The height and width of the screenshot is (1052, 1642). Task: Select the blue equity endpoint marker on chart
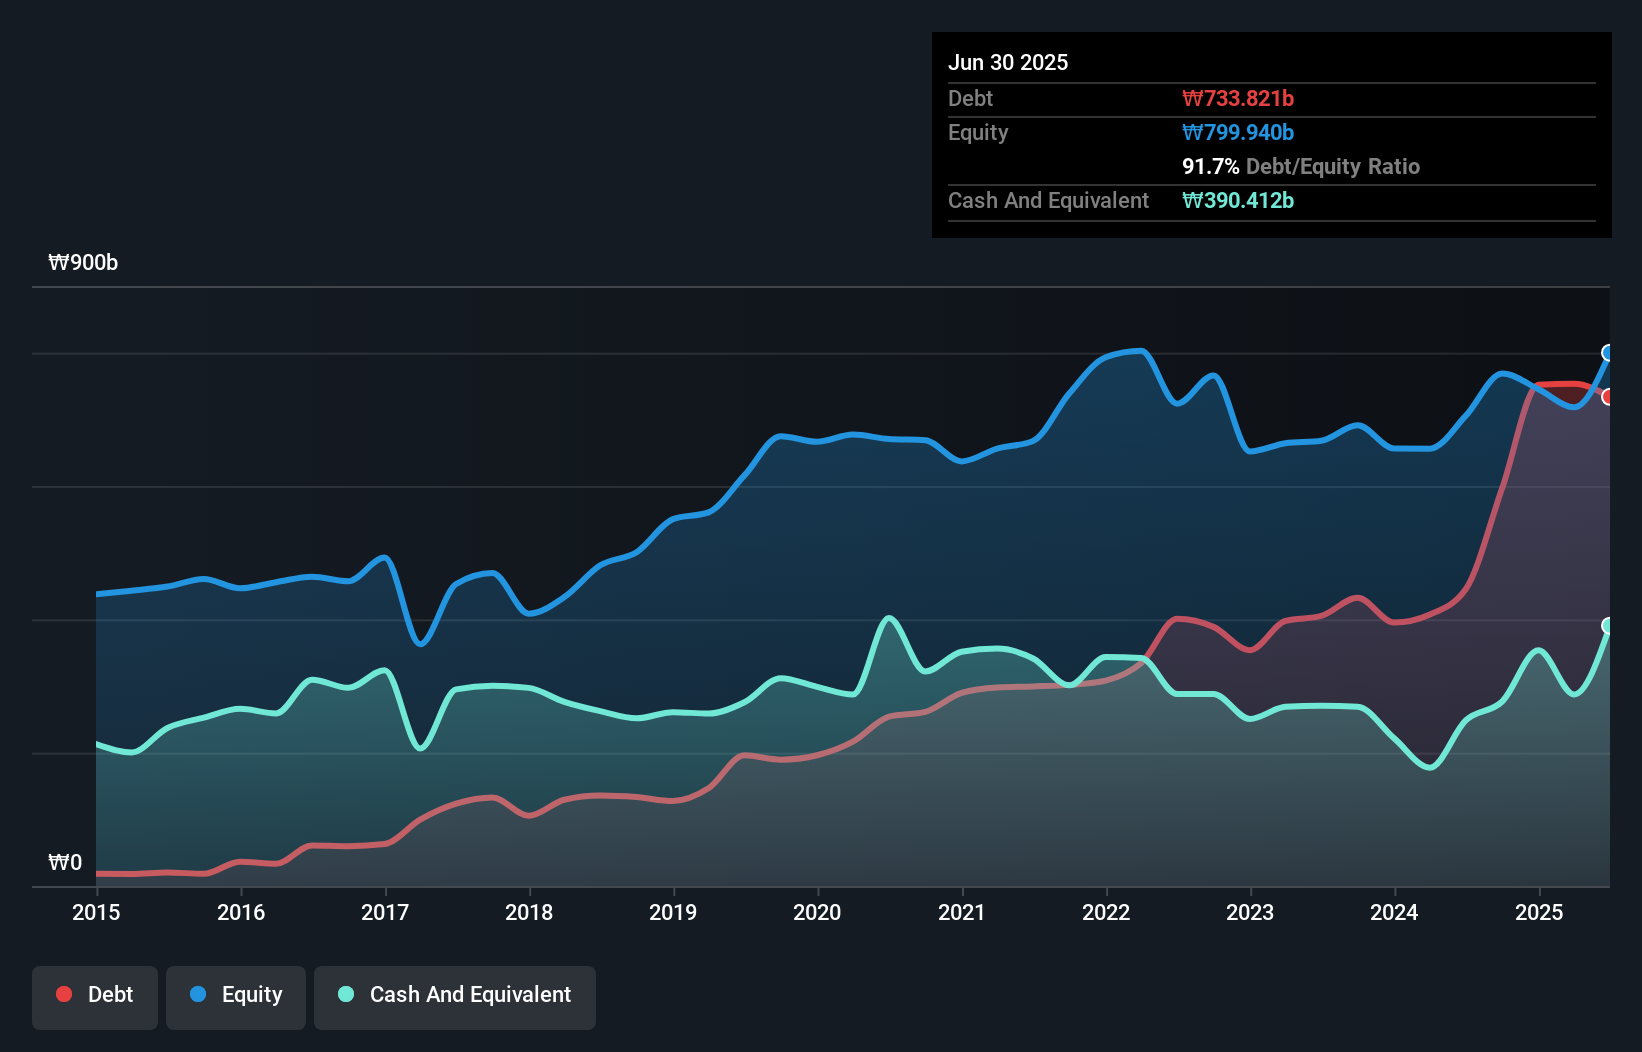coord(1609,352)
